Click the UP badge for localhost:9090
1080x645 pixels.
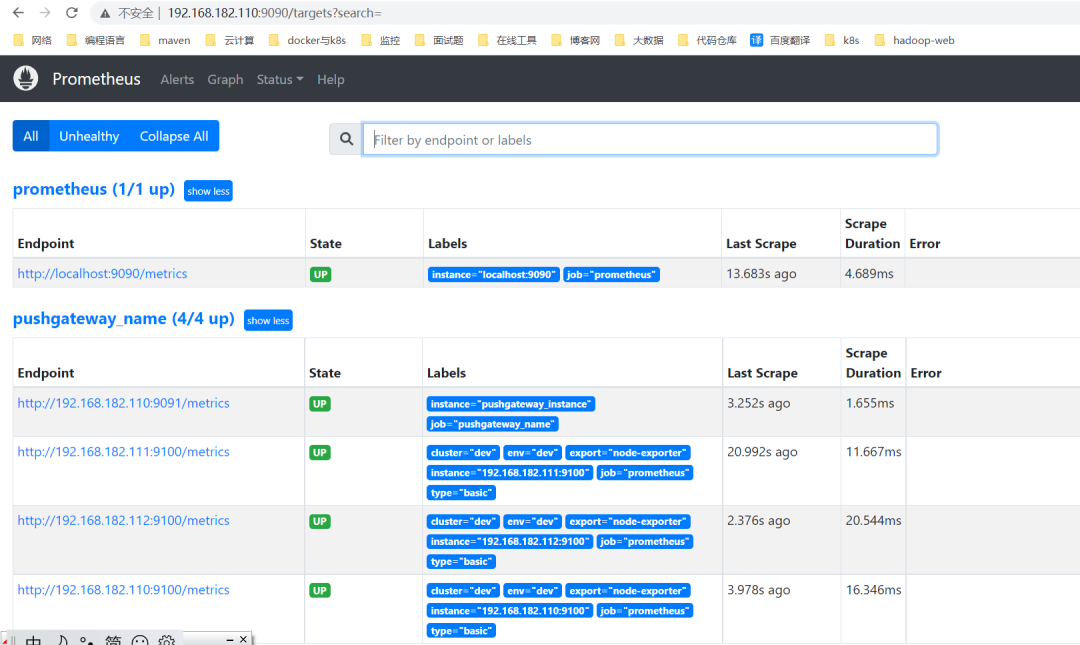coord(320,274)
